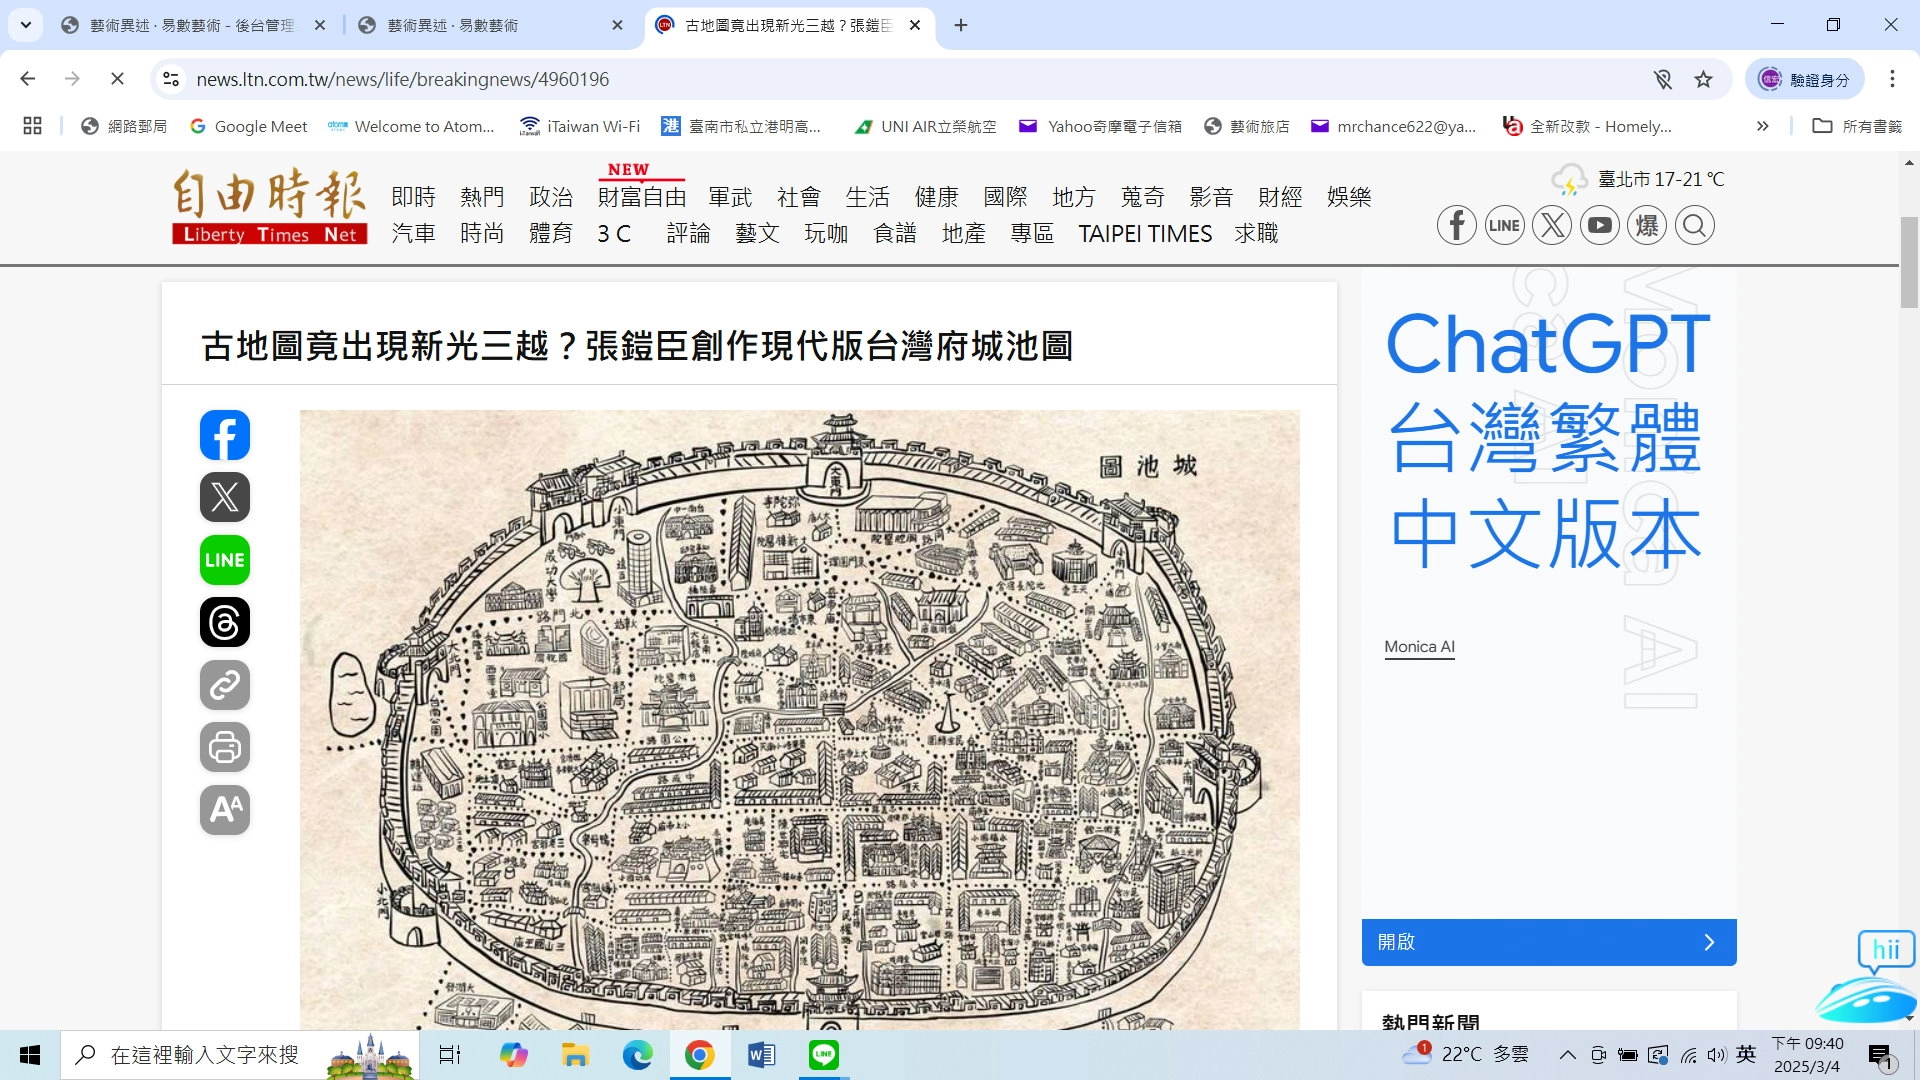Click the page's vertical scrollbar thumb
1920x1080 pixels.
(x=1908, y=260)
